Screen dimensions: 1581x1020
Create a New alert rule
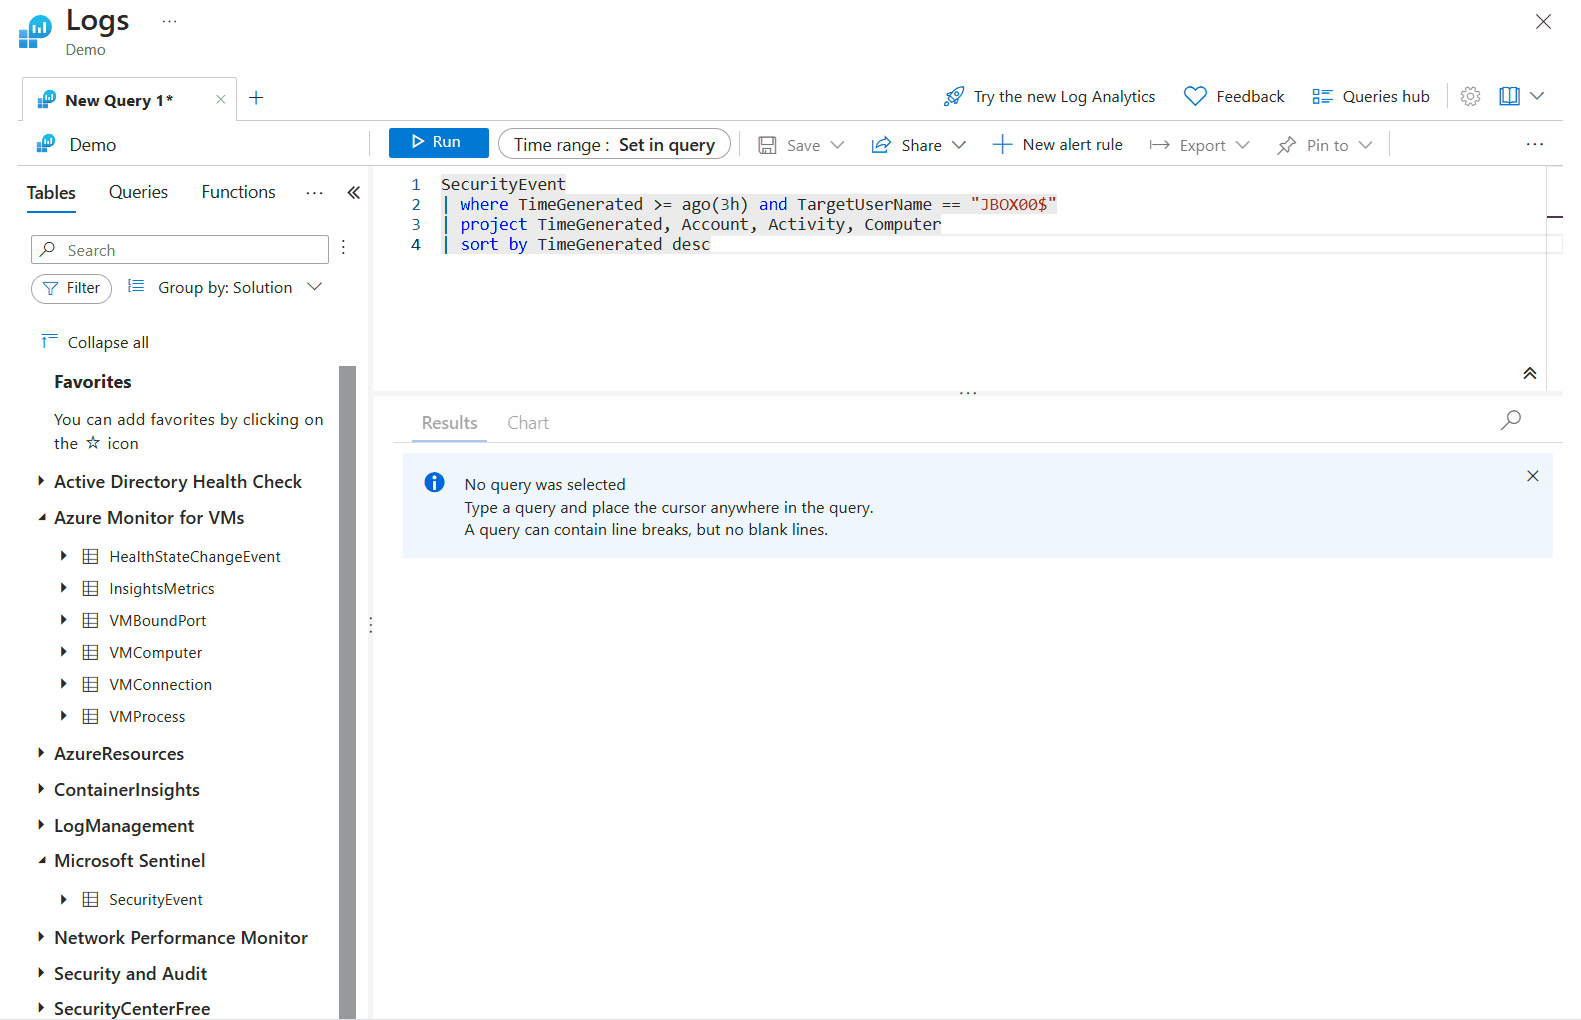click(1057, 145)
